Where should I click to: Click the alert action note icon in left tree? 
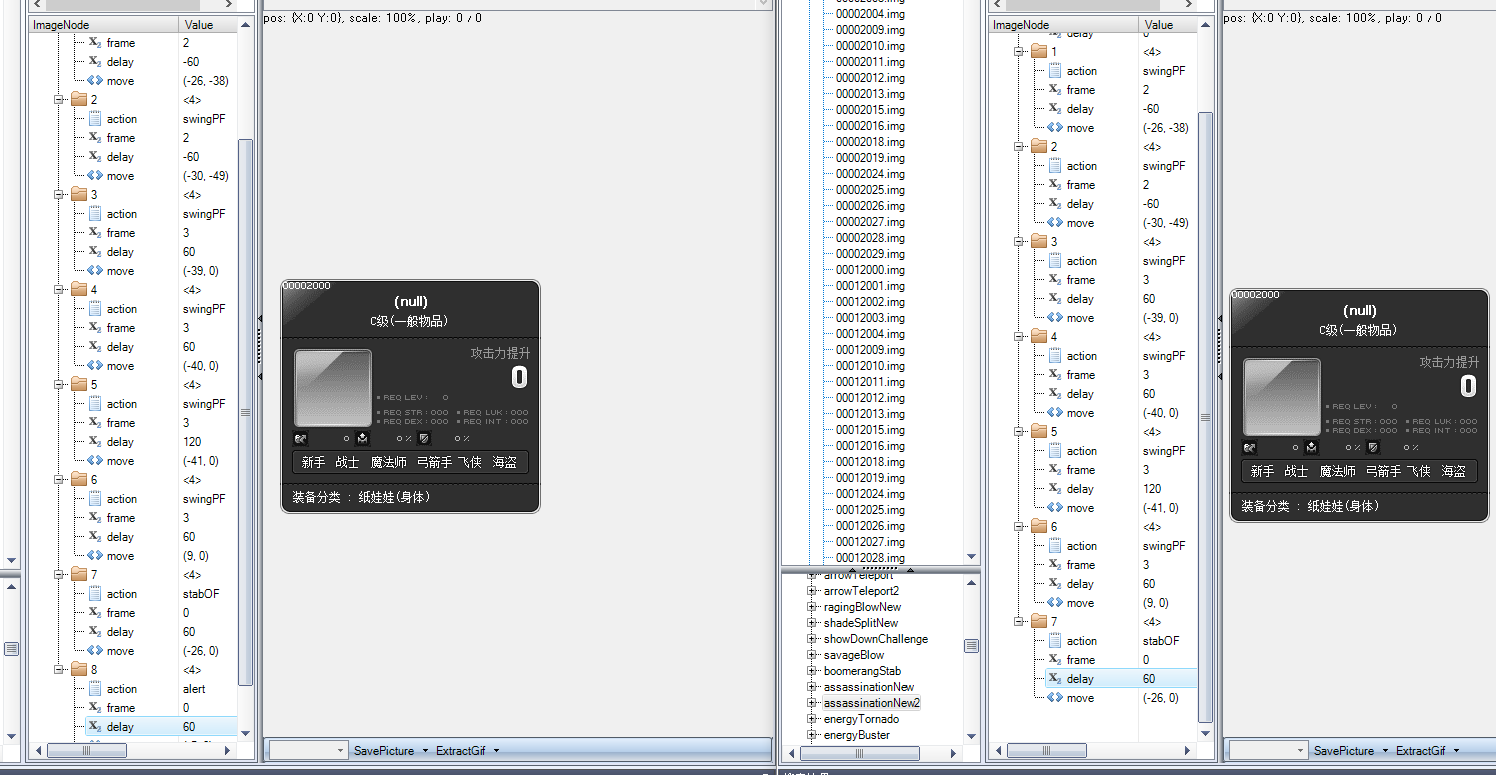pyautogui.click(x=95, y=689)
